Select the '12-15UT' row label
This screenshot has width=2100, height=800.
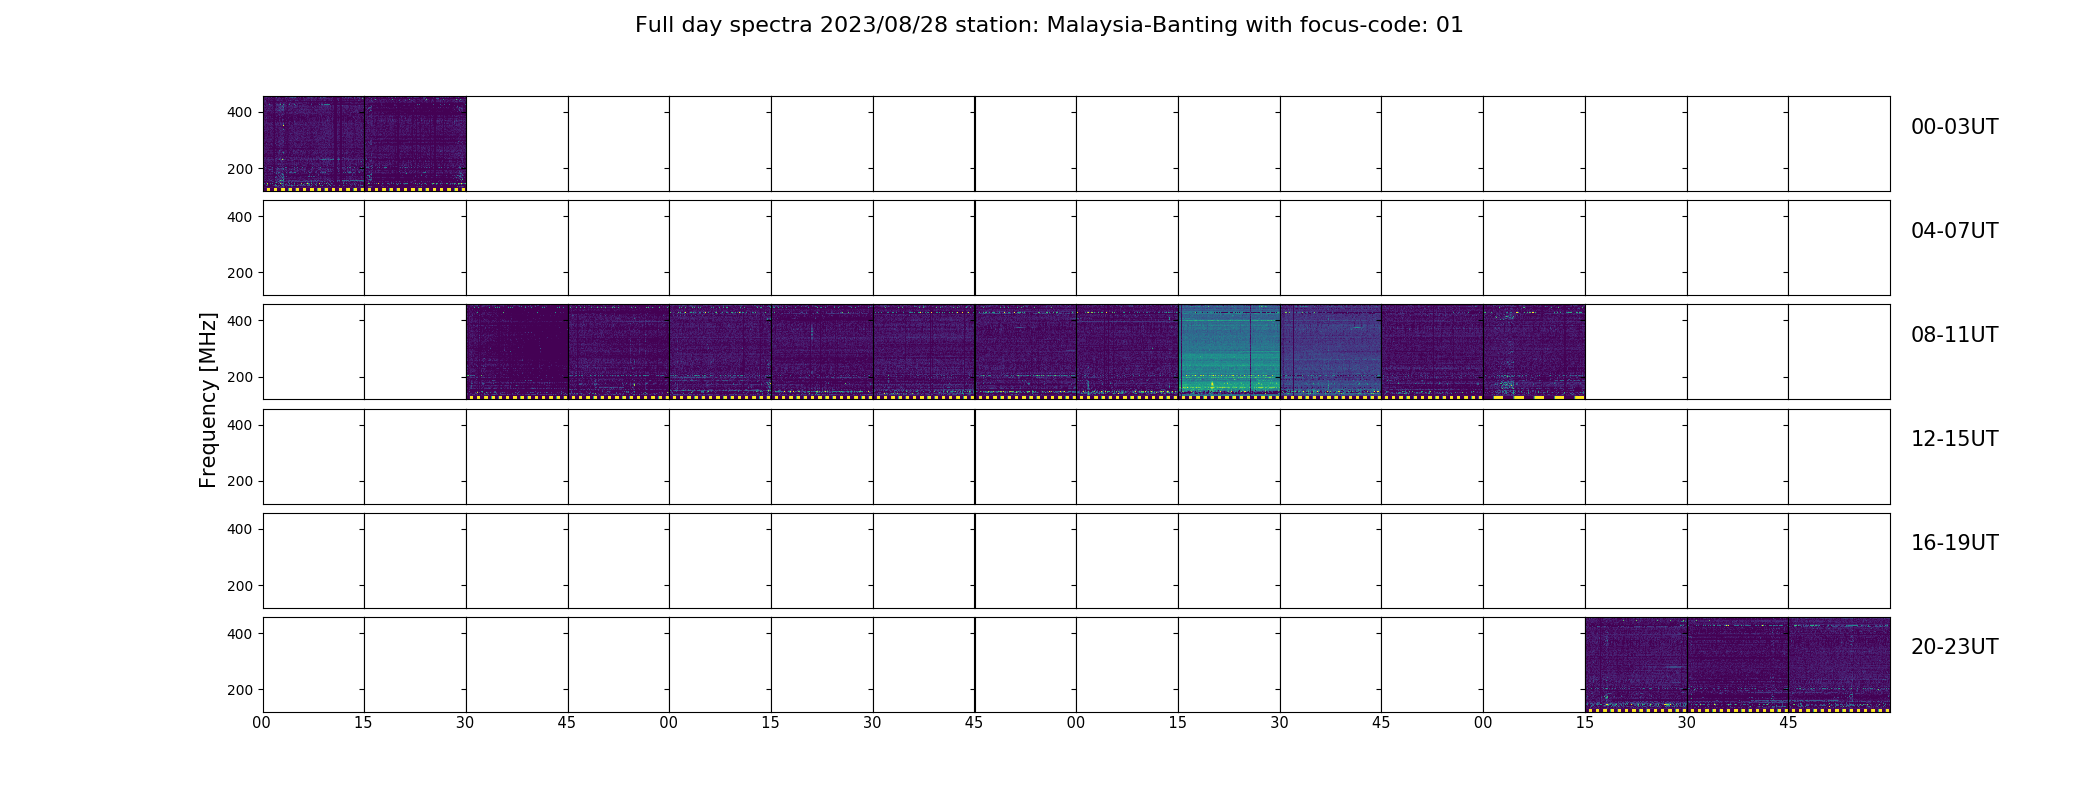coord(1954,439)
